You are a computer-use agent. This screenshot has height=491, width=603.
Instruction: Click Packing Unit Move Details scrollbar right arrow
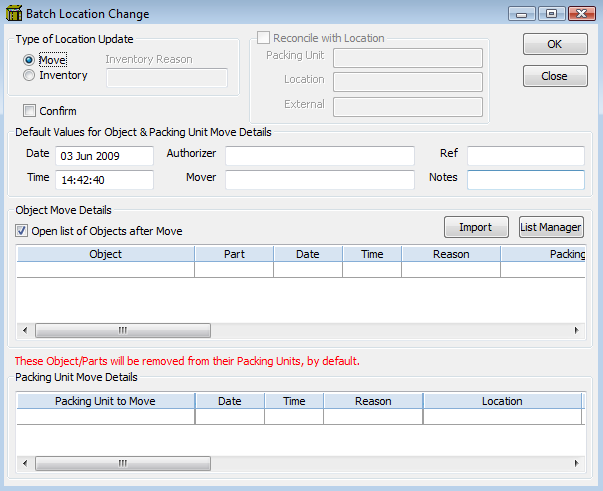pos(576,463)
